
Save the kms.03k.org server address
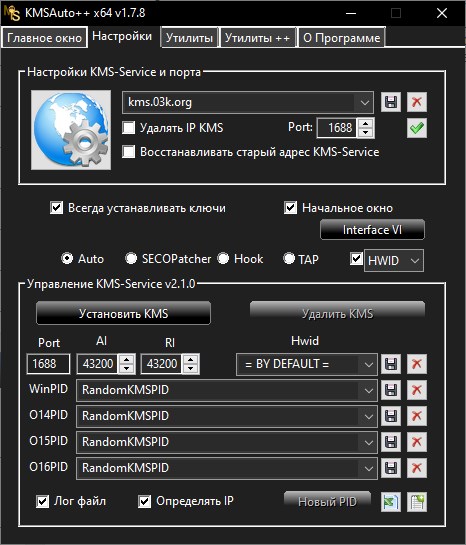click(x=391, y=102)
